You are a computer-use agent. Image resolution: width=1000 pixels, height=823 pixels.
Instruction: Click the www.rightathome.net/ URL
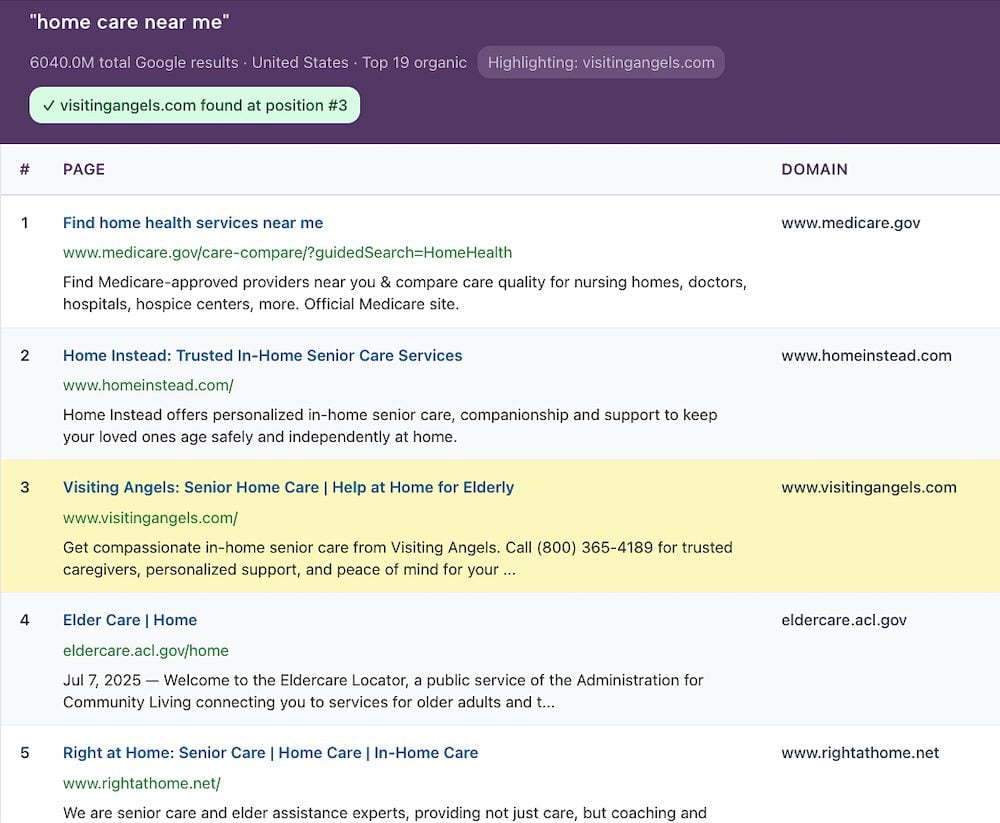point(142,783)
